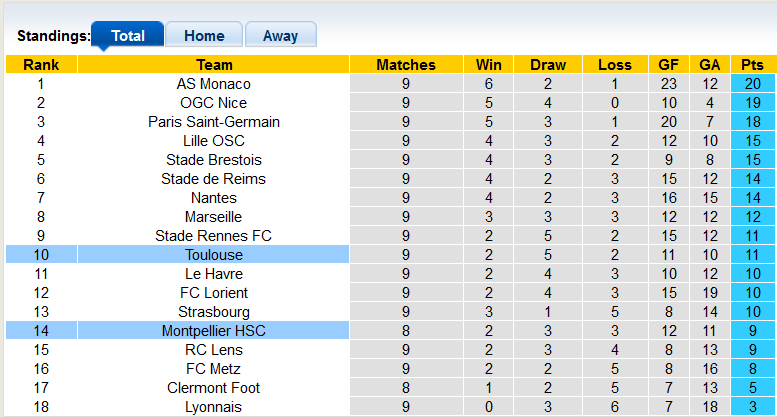This screenshot has width=777, height=417.
Task: Open the OGC Nice team page
Action: [213, 103]
